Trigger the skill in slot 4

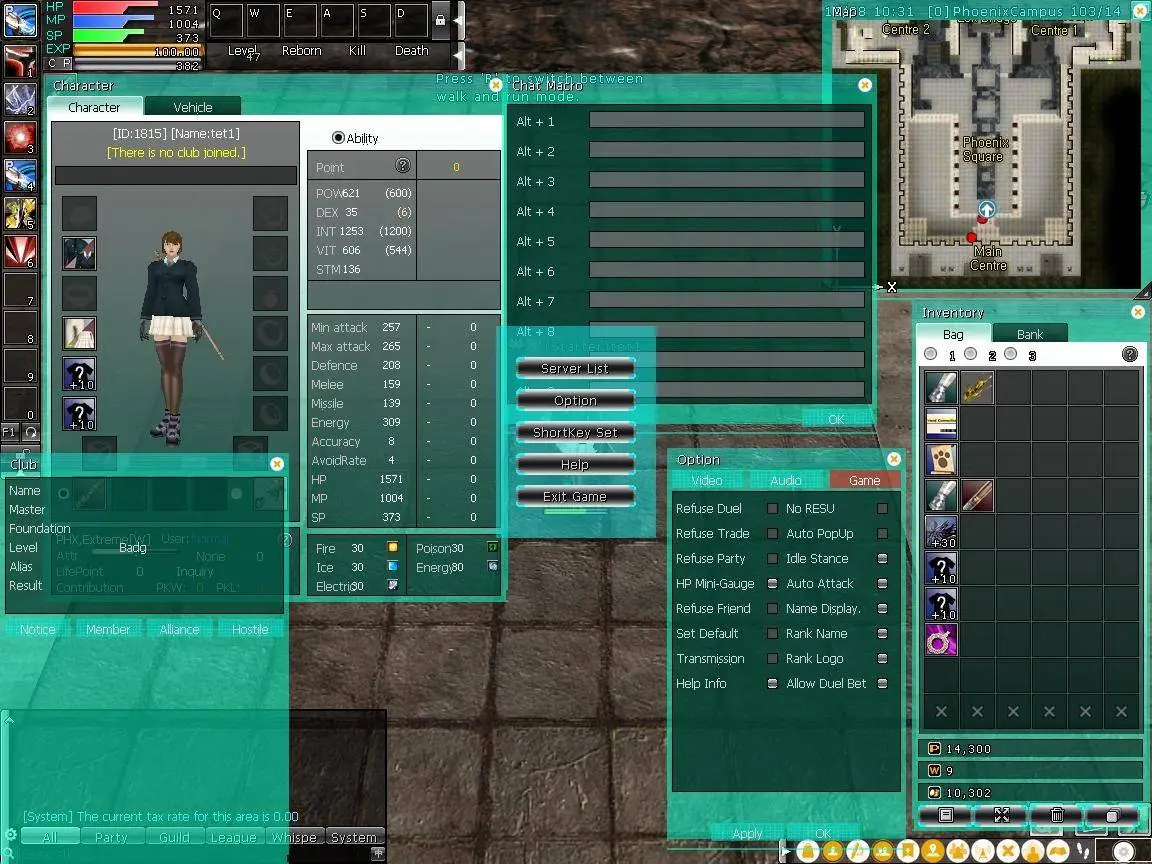coord(20,176)
